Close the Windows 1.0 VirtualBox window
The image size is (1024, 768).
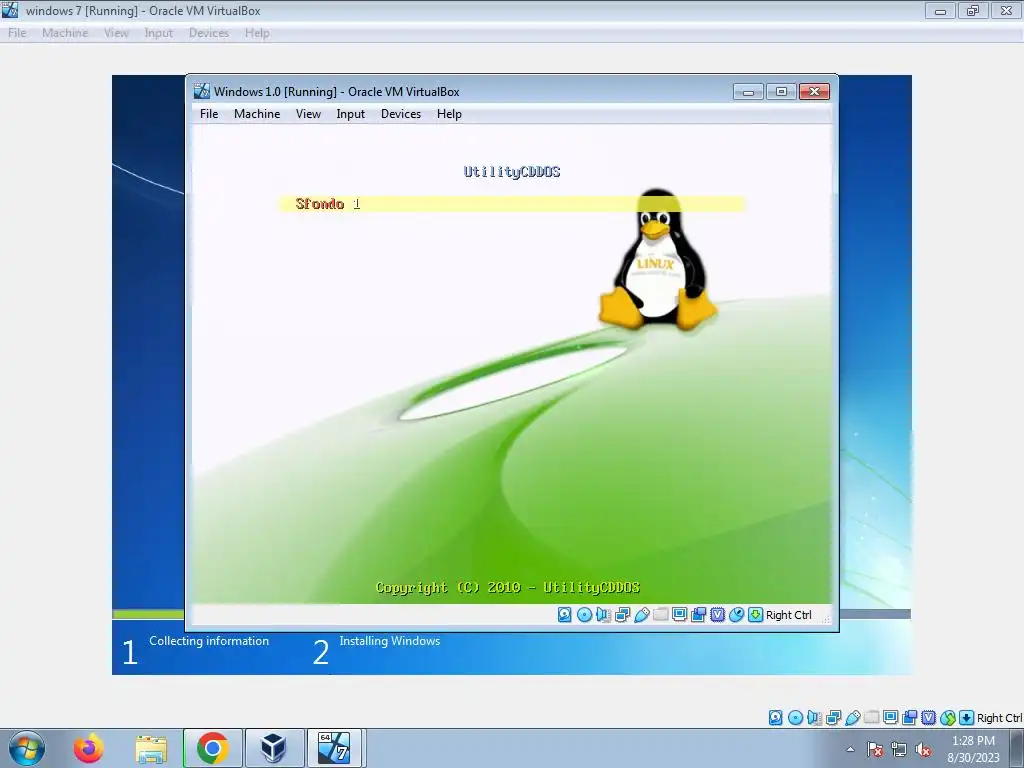(814, 91)
